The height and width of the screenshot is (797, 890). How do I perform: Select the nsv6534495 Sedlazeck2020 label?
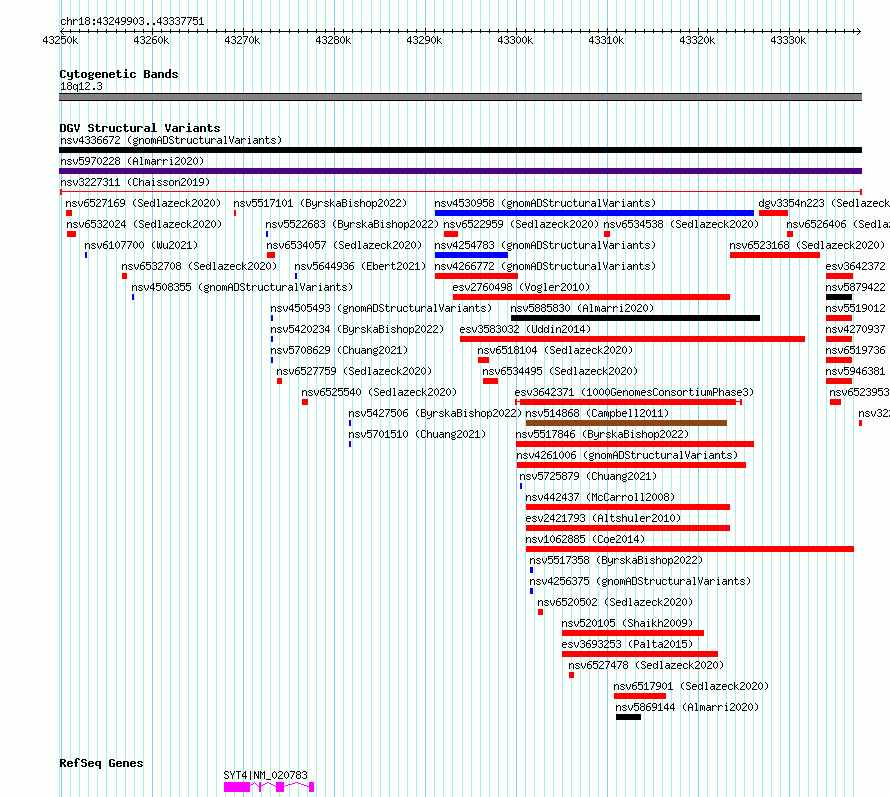(x=560, y=371)
